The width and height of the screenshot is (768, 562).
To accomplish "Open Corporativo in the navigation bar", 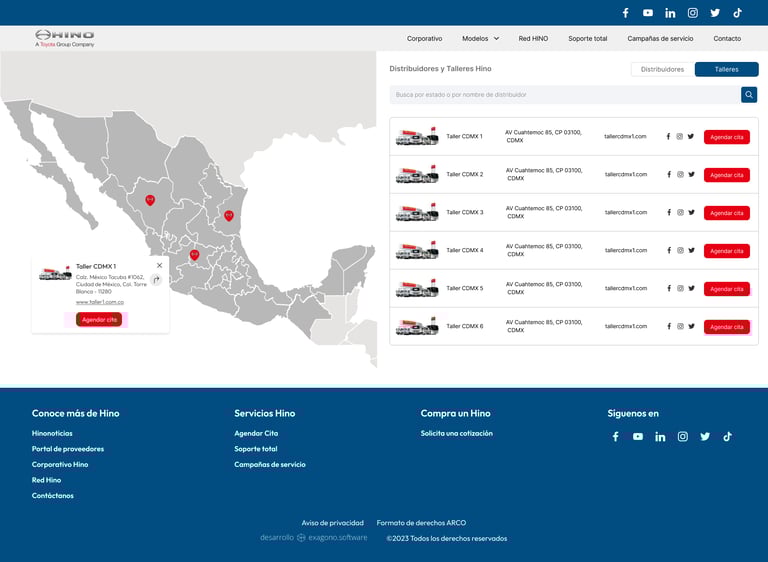I will pyautogui.click(x=424, y=38).
